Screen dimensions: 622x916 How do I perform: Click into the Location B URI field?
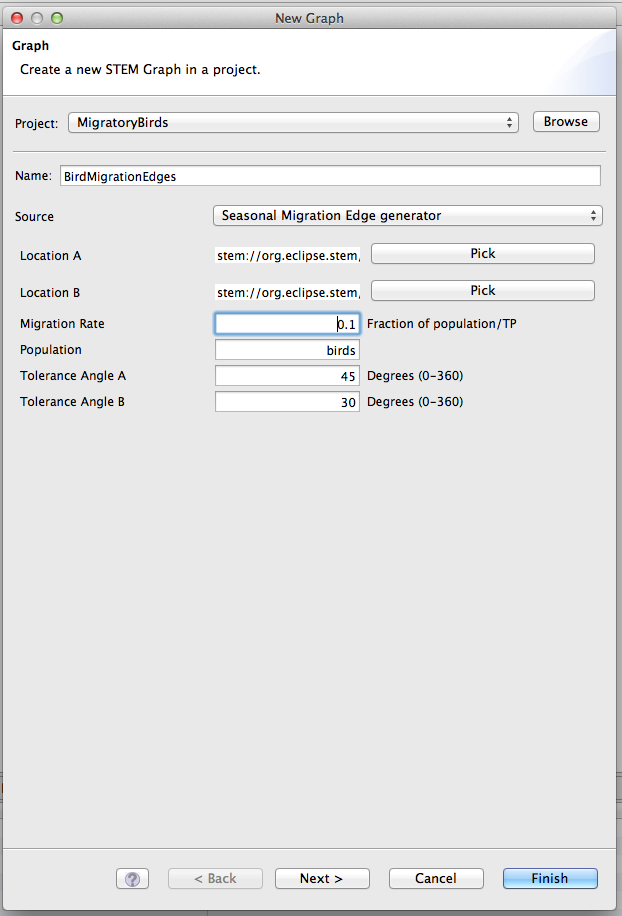point(287,292)
